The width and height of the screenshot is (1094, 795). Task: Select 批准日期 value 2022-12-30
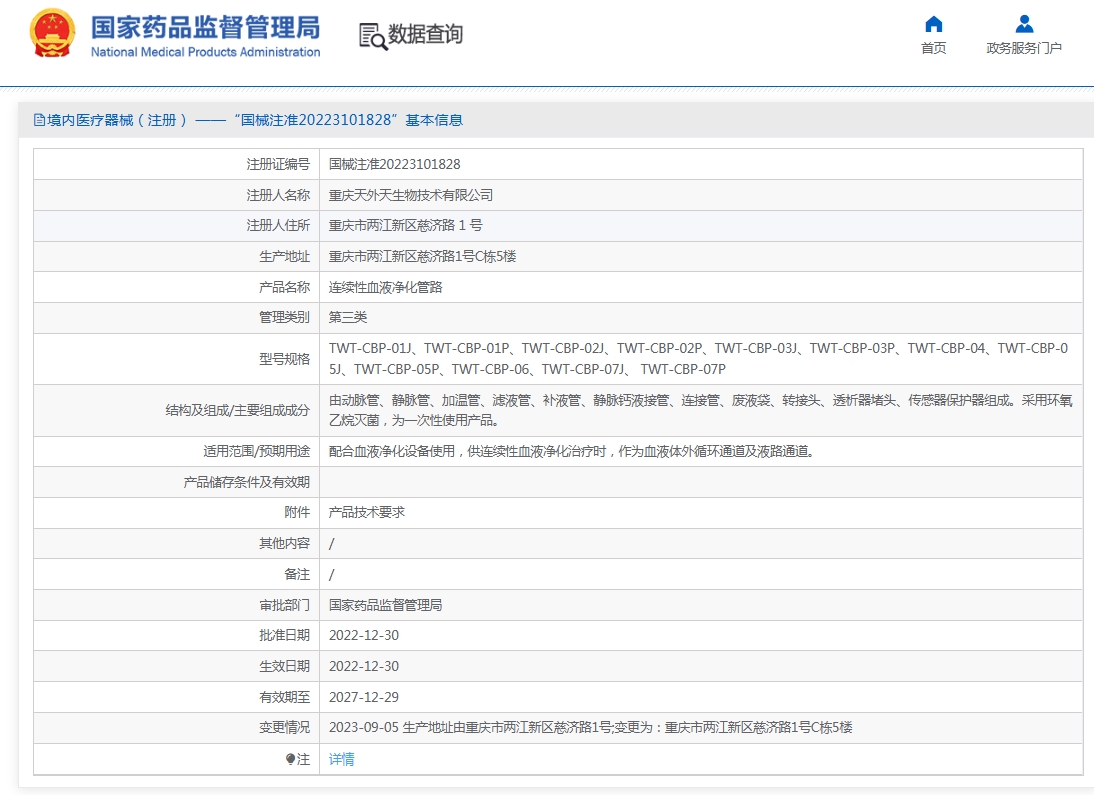364,635
